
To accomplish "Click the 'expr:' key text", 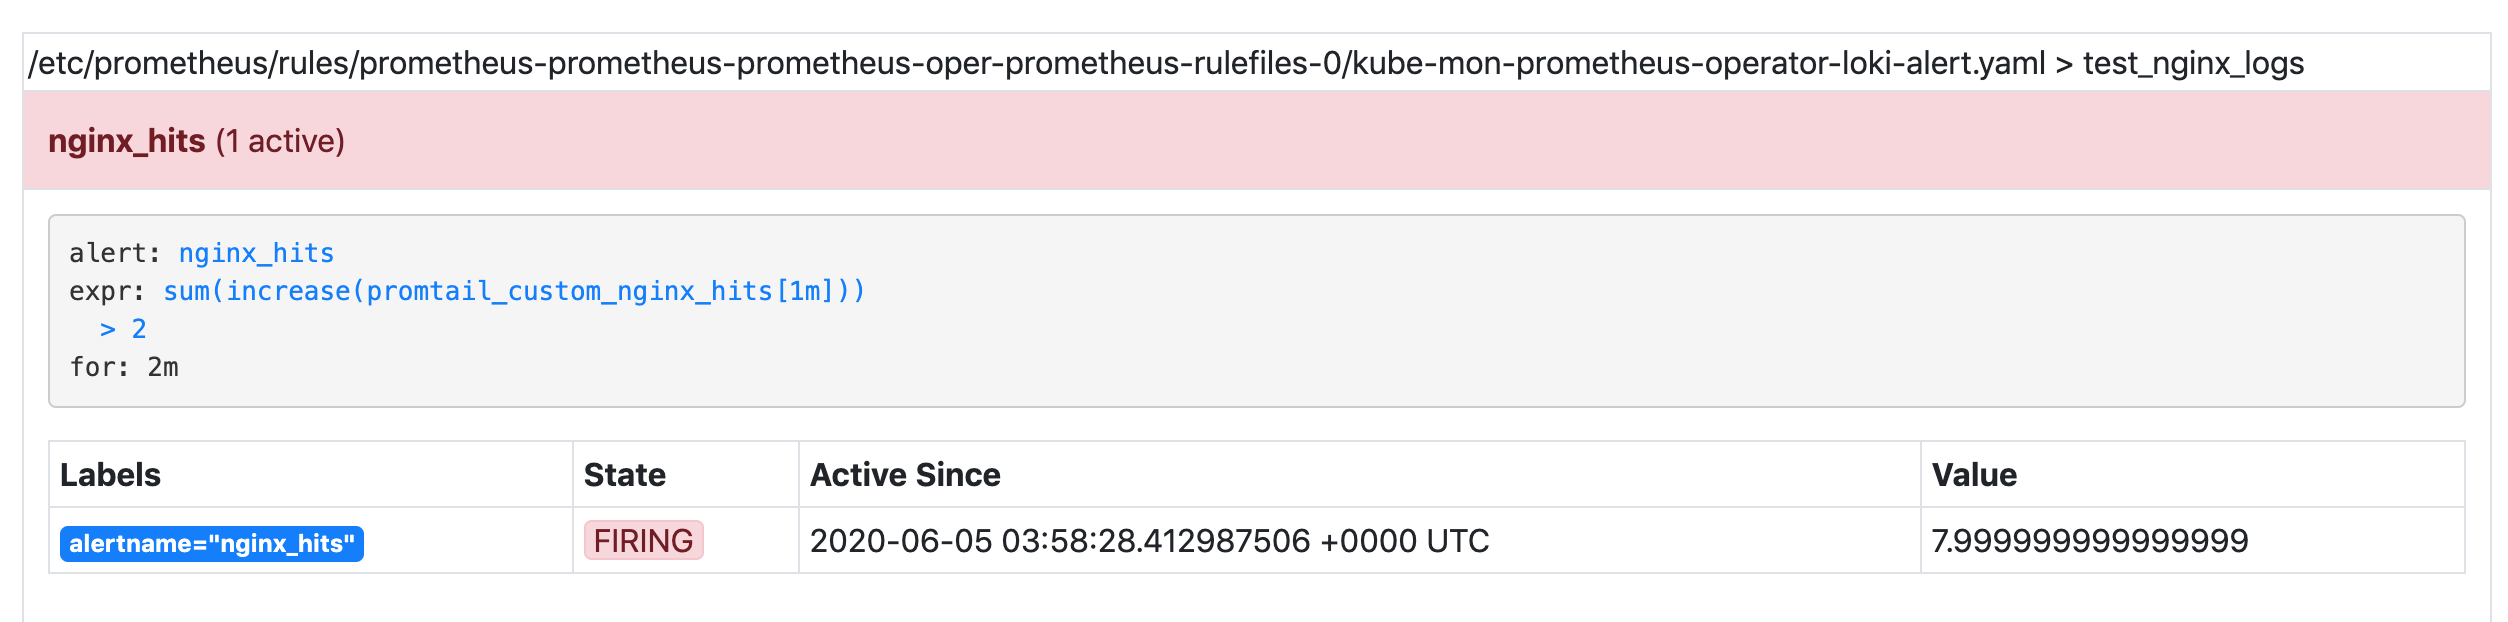I will click(x=107, y=291).
